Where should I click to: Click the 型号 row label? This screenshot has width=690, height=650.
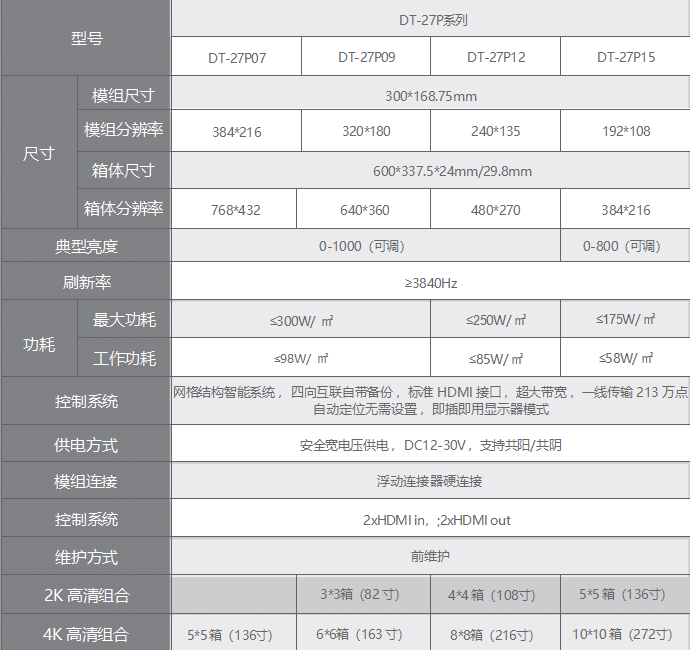click(86, 38)
